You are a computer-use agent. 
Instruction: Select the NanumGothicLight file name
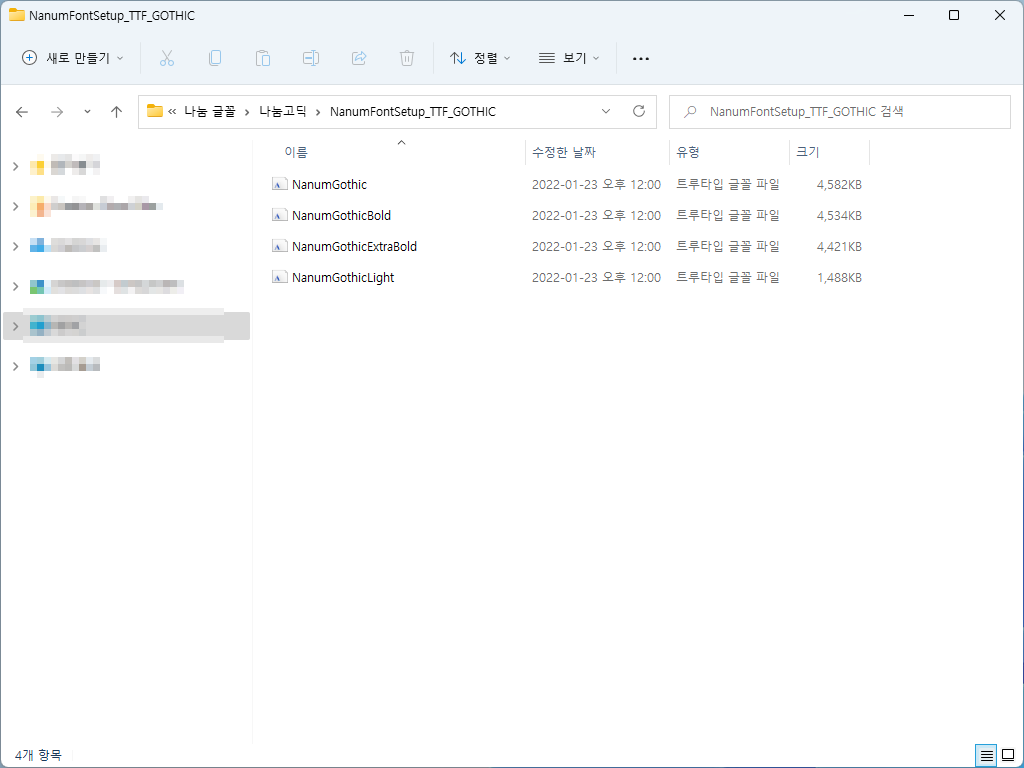343,277
